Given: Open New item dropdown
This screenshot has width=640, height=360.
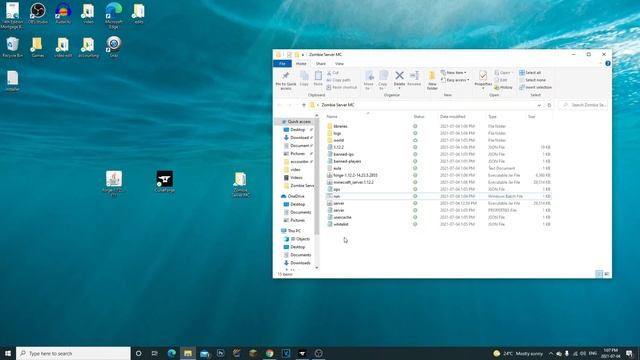Looking at the screenshot, I should coord(453,73).
